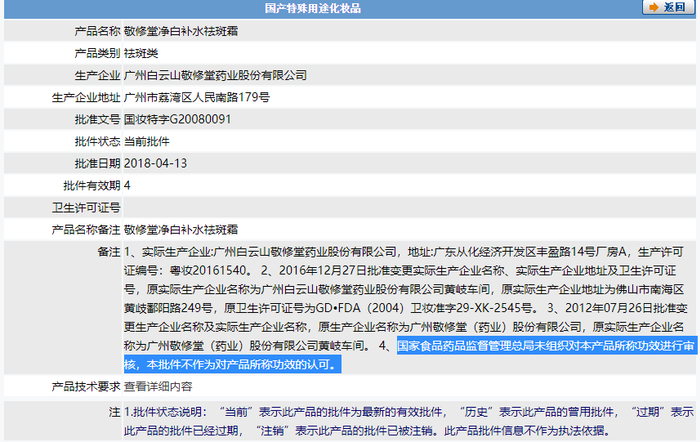The image size is (700, 442).
Task: Click the 产品名称 label
Action: pos(97,31)
